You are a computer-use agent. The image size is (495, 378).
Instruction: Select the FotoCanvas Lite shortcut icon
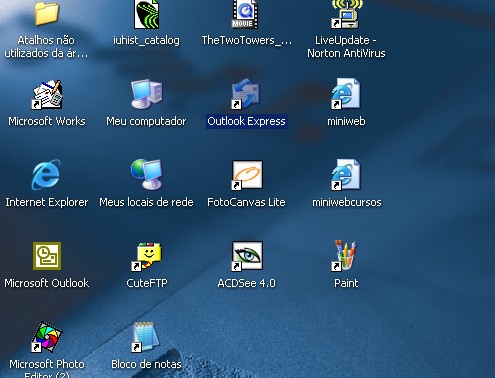tap(247, 175)
